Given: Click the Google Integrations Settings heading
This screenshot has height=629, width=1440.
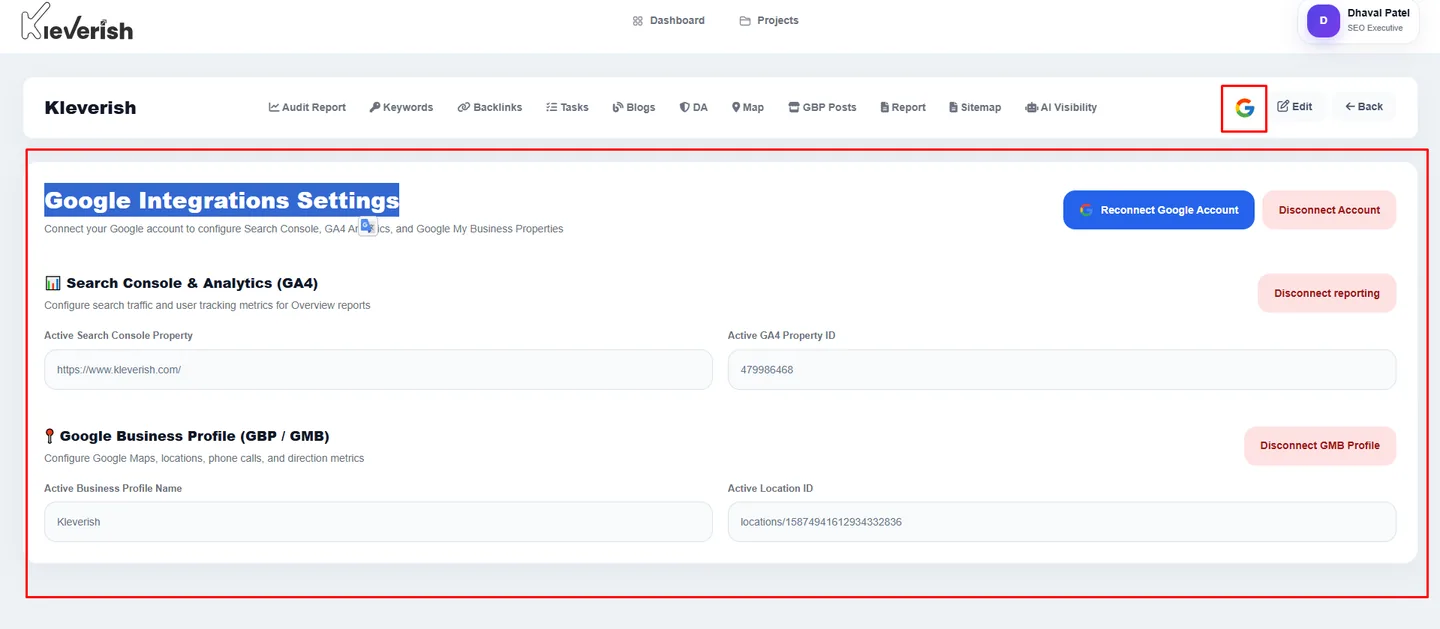Looking at the screenshot, I should point(221,200).
